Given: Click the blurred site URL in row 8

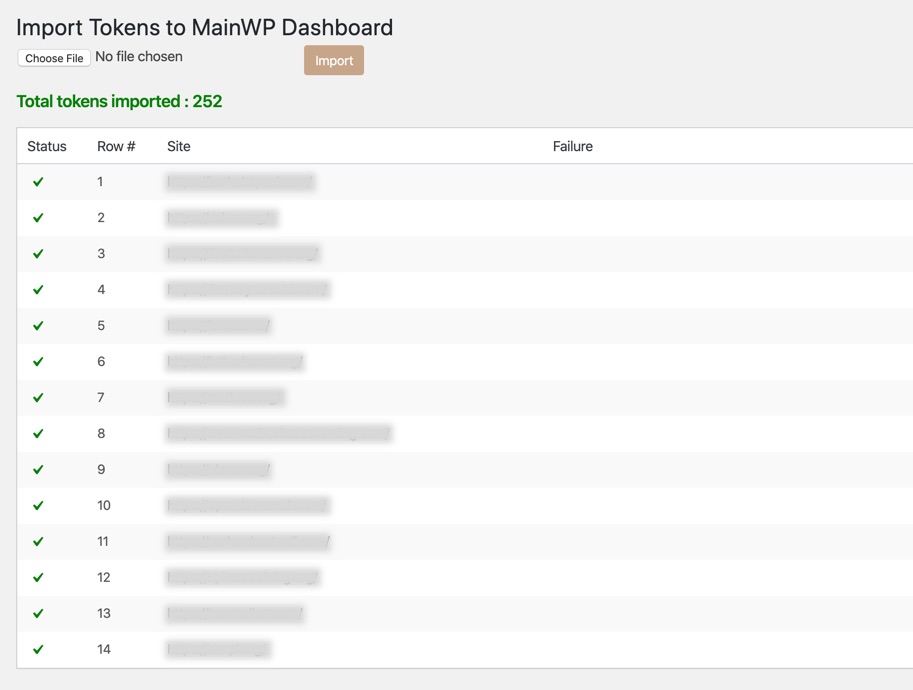Looking at the screenshot, I should pos(279,434).
